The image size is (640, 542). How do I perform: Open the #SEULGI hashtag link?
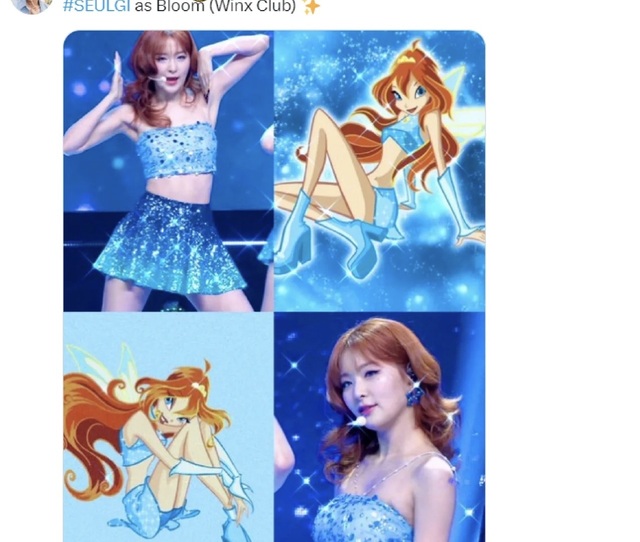(98, 7)
